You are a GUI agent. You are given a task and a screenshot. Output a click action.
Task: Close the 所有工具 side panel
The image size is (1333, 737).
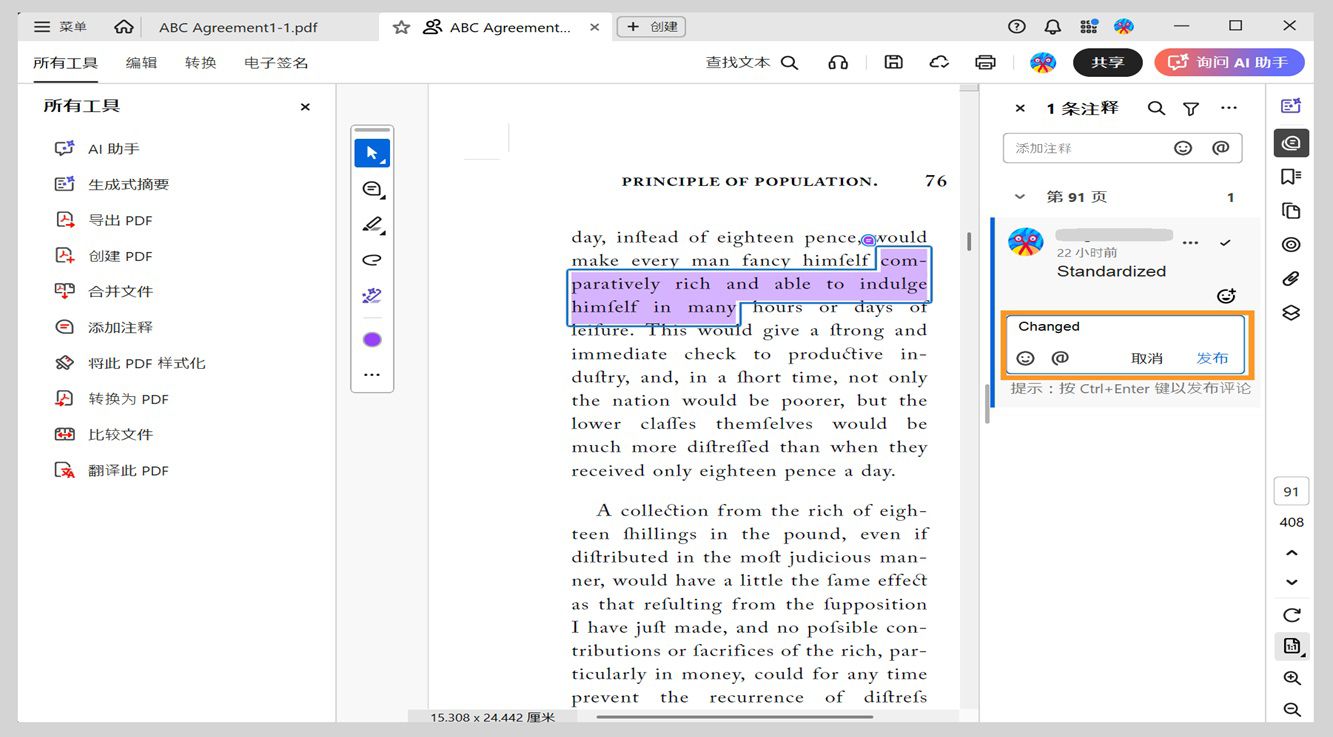pos(305,107)
